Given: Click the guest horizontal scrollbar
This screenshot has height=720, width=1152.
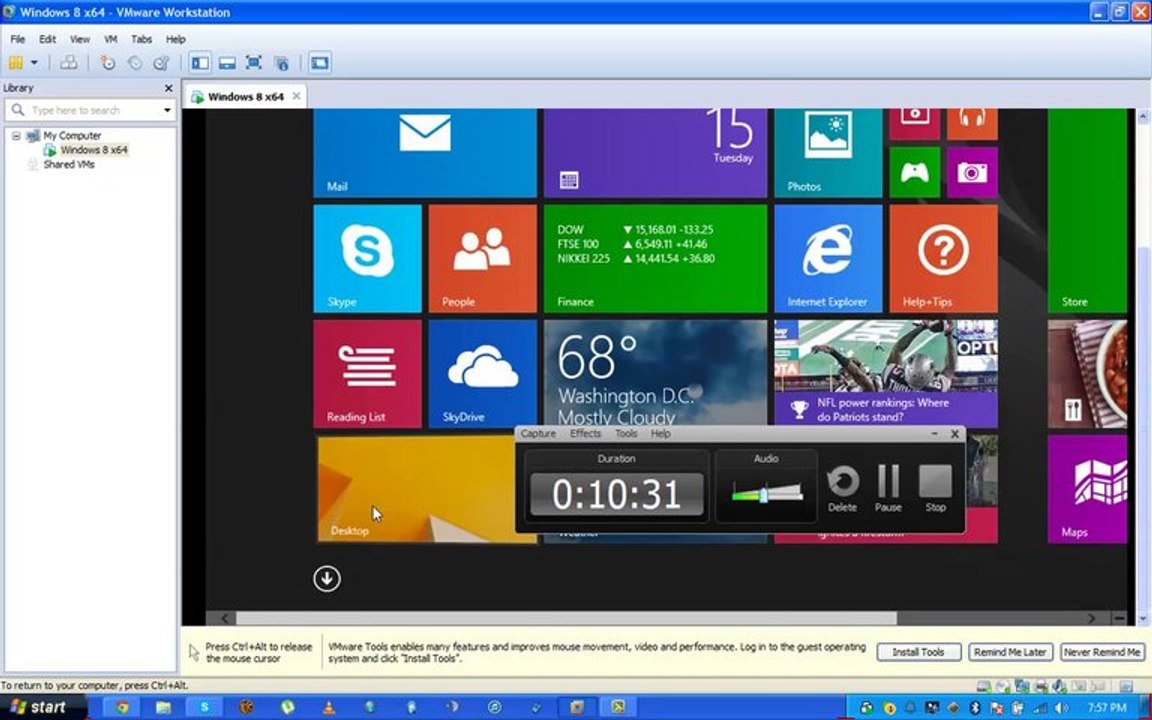Looking at the screenshot, I should coord(566,619).
